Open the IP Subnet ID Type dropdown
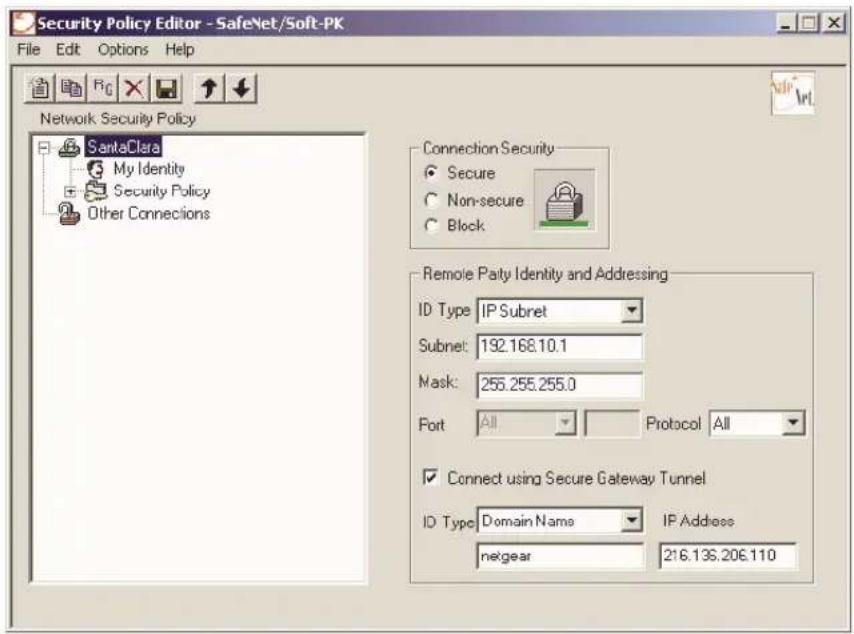The image size is (854, 634). 631,311
